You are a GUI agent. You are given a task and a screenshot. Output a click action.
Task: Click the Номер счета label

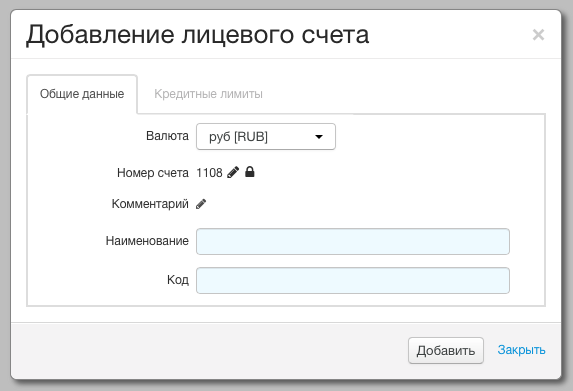pyautogui.click(x=153, y=172)
